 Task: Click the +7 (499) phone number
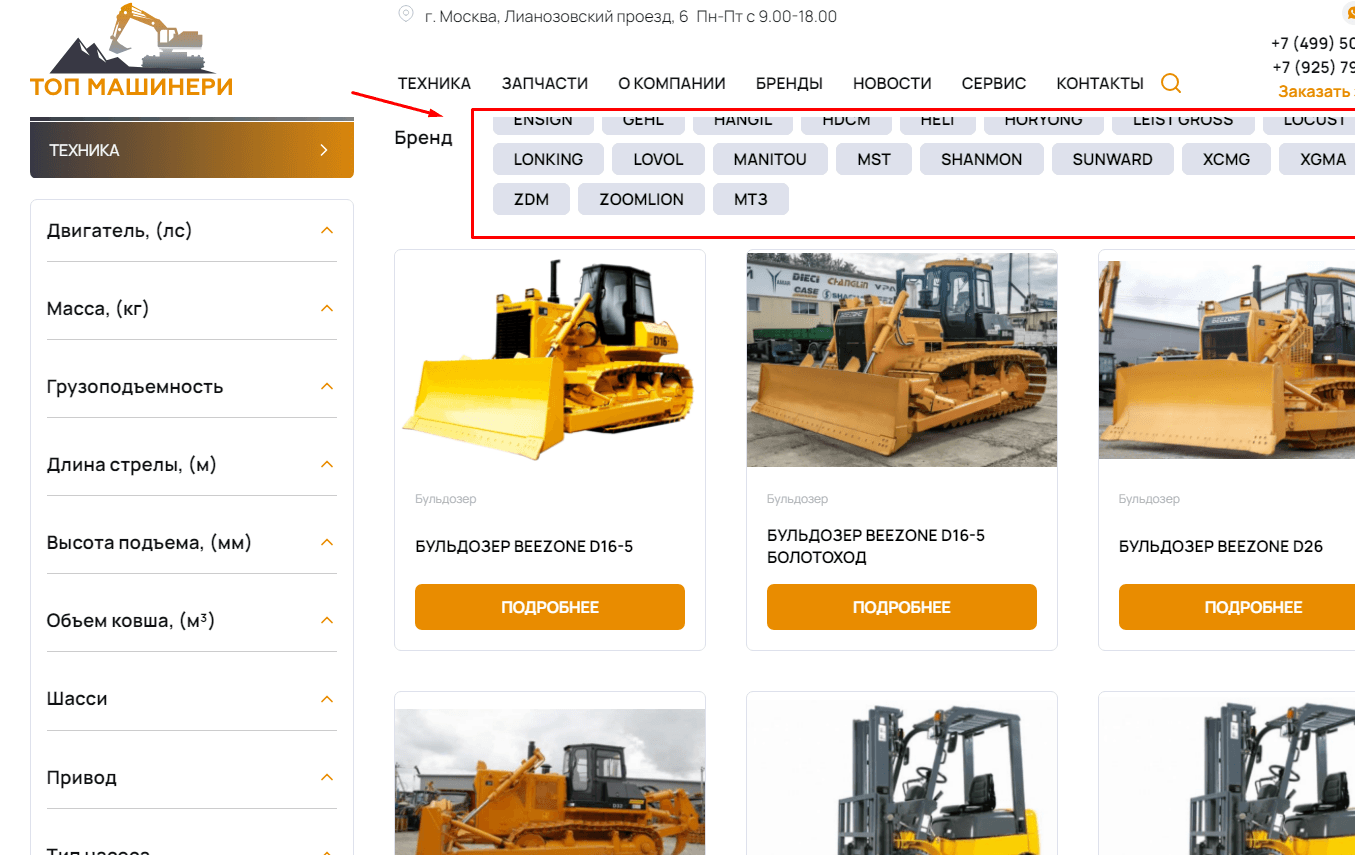(x=1313, y=43)
